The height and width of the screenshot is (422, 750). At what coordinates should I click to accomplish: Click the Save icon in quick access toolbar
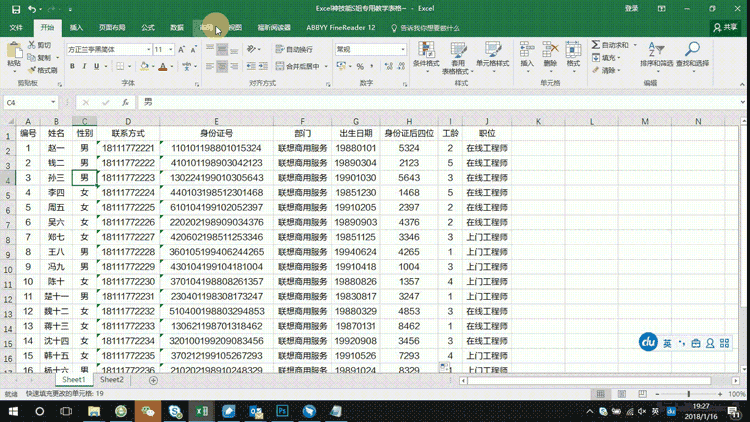tap(16, 9)
